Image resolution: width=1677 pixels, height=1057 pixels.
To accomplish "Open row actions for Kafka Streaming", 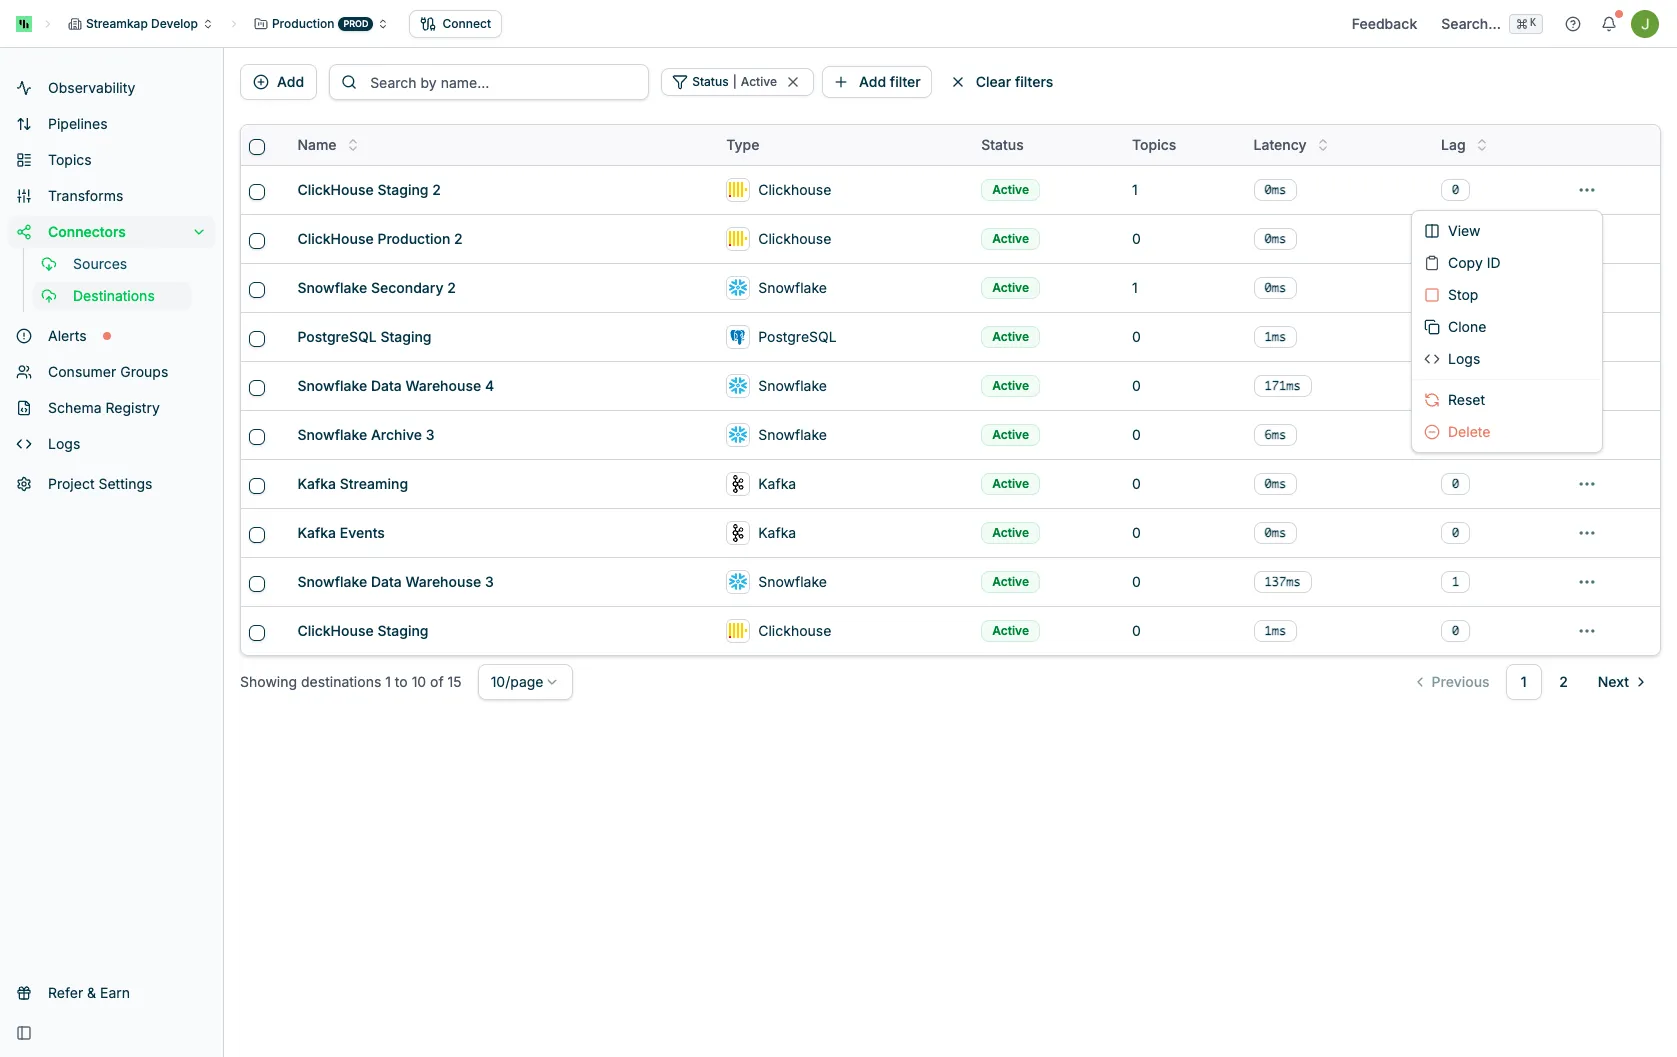I will tap(1587, 484).
